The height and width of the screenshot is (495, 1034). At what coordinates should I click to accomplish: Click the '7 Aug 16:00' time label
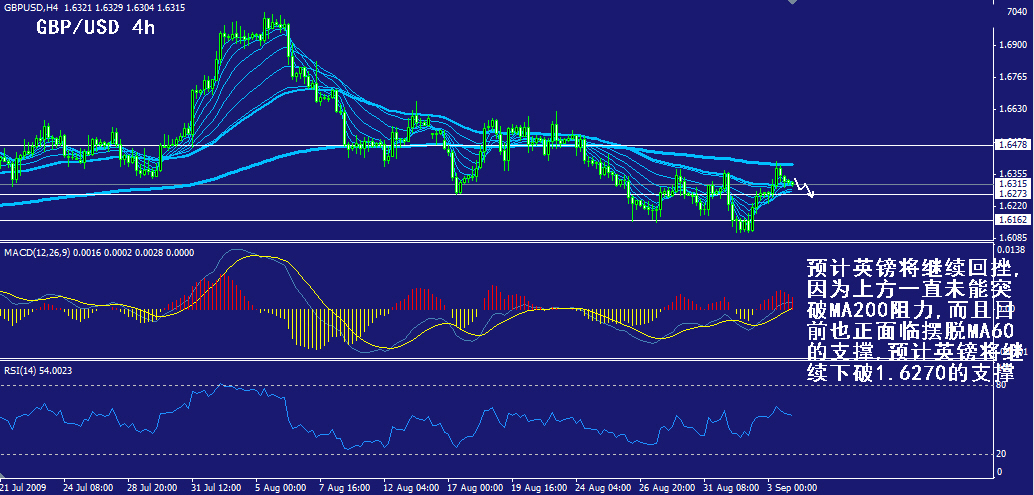pos(343,488)
